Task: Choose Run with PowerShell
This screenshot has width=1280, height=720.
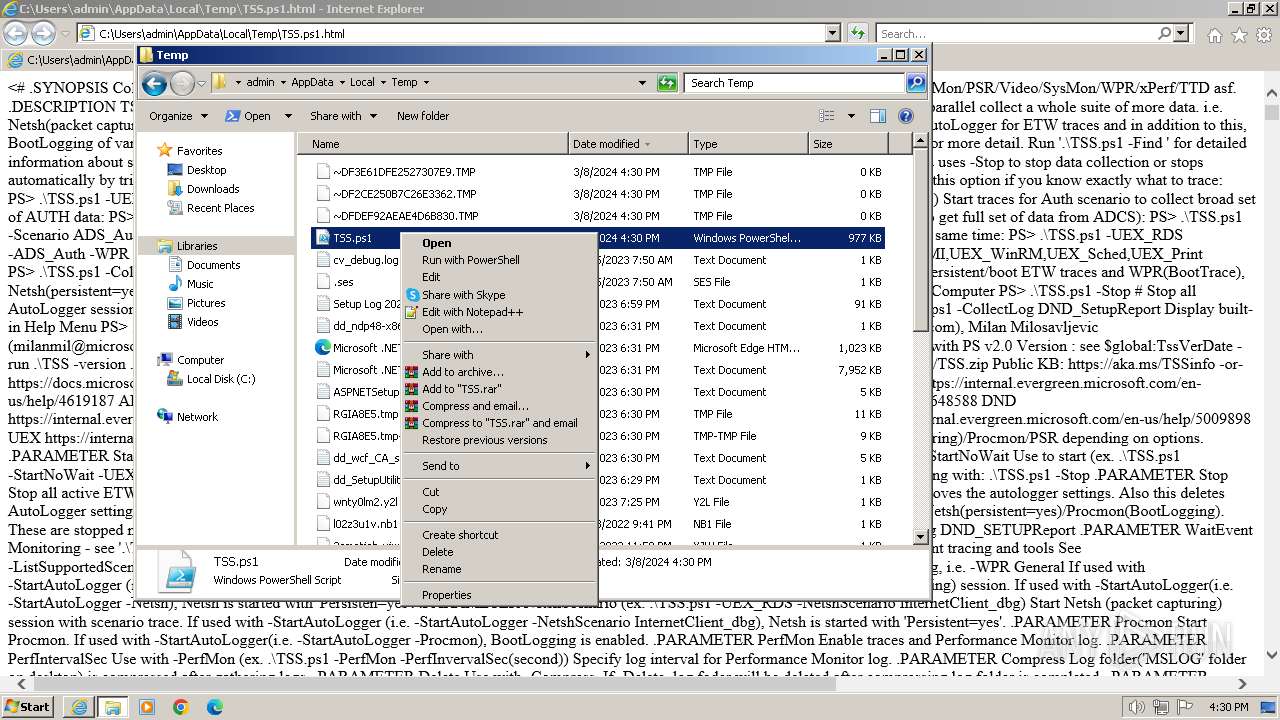Action: pyautogui.click(x=499, y=260)
